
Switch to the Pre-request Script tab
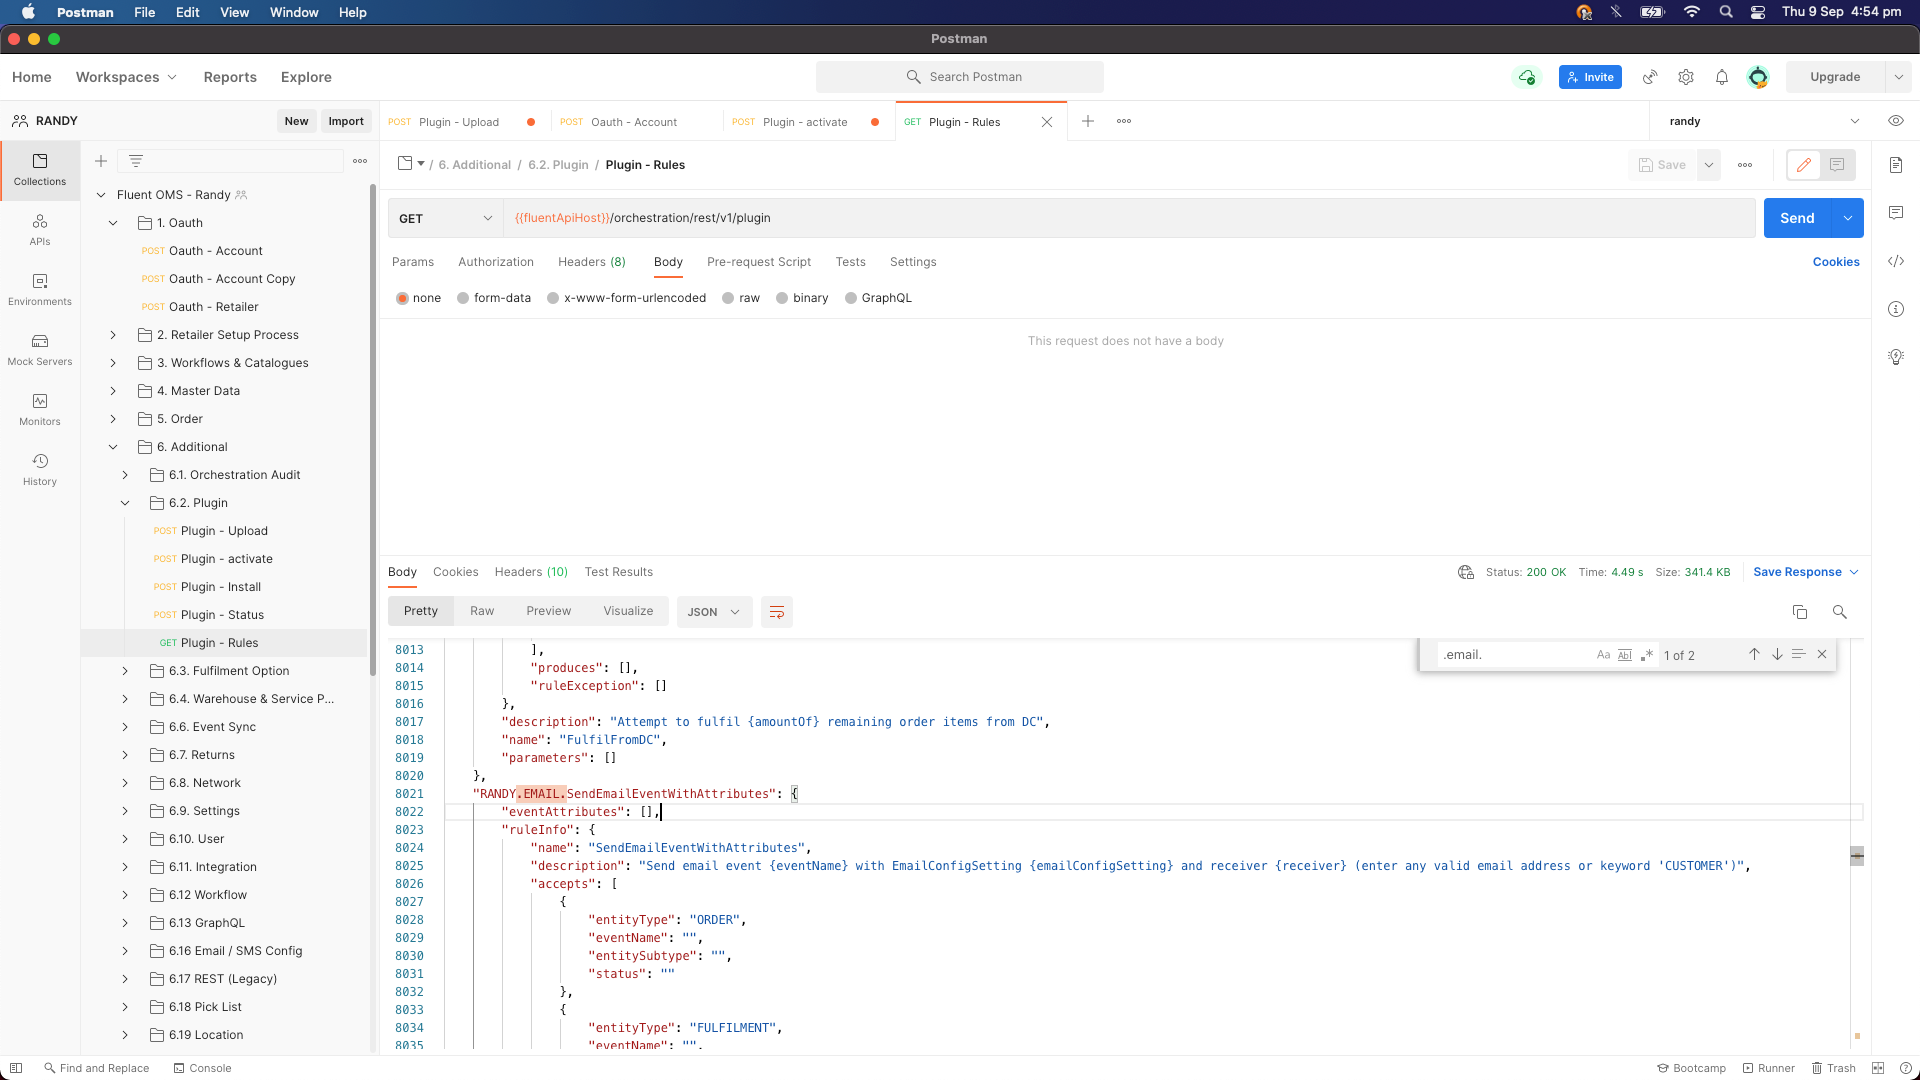point(758,262)
